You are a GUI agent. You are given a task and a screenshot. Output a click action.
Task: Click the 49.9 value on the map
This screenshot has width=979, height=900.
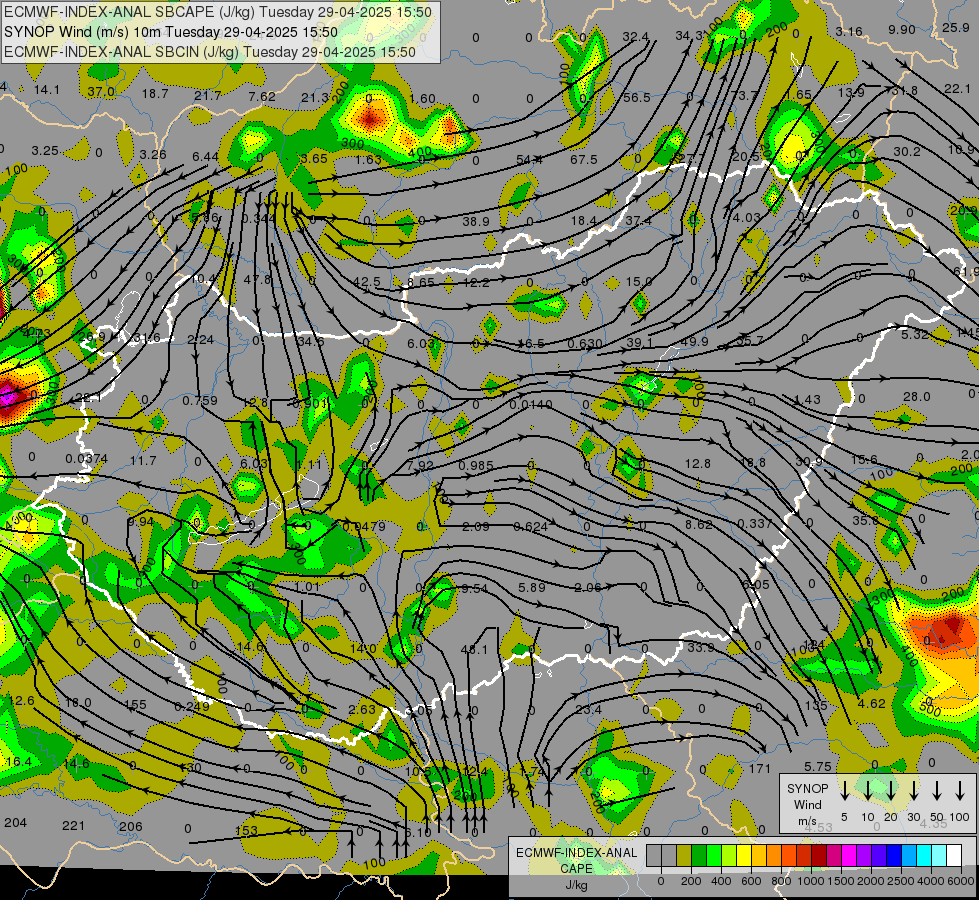point(694,342)
